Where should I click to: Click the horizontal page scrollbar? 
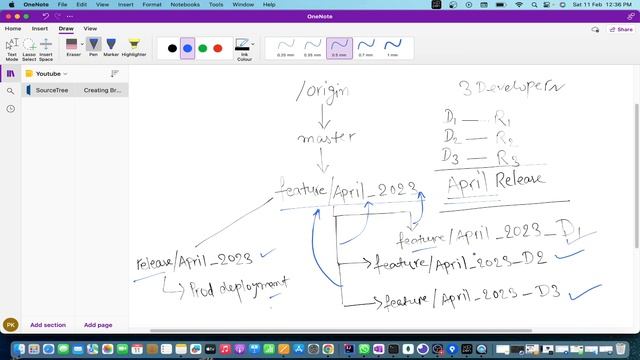tap(341, 331)
